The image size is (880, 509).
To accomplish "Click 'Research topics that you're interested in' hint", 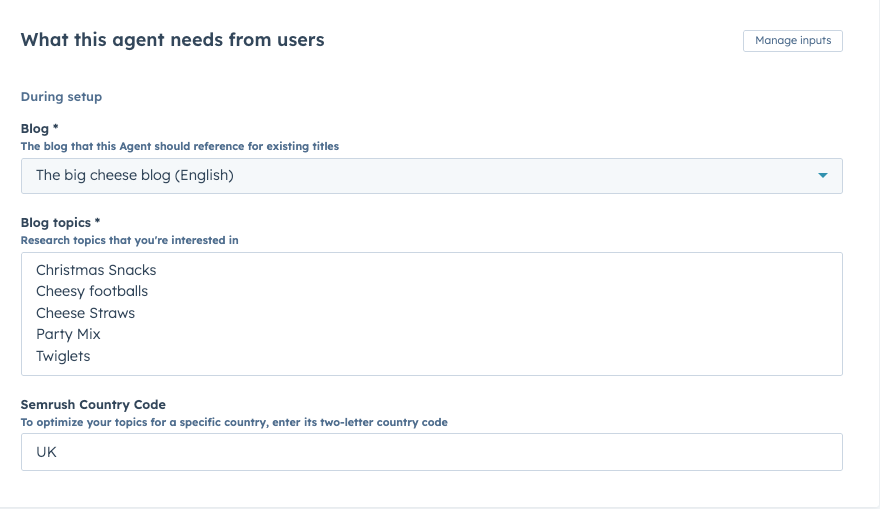I will point(130,240).
